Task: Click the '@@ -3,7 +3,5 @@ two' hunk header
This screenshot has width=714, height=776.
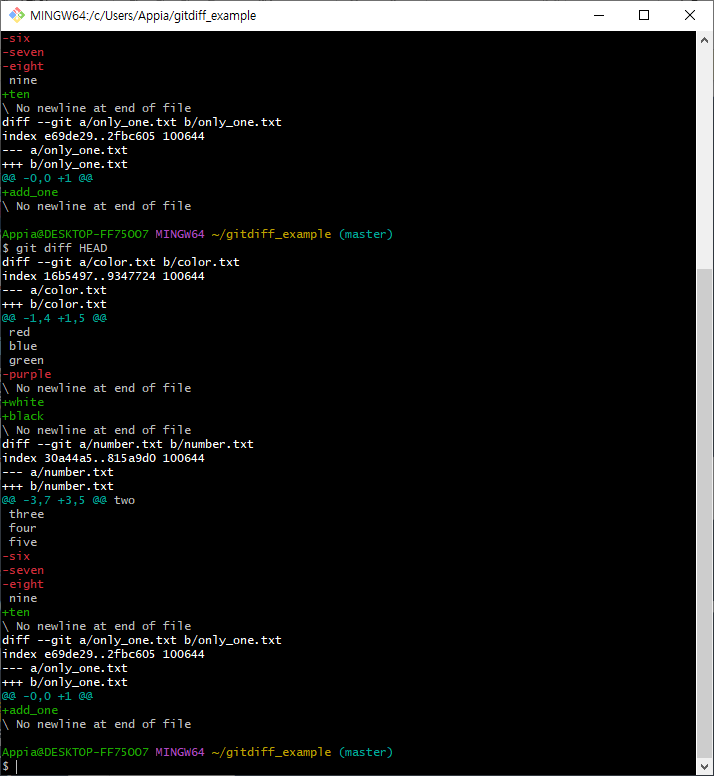Action: point(68,500)
